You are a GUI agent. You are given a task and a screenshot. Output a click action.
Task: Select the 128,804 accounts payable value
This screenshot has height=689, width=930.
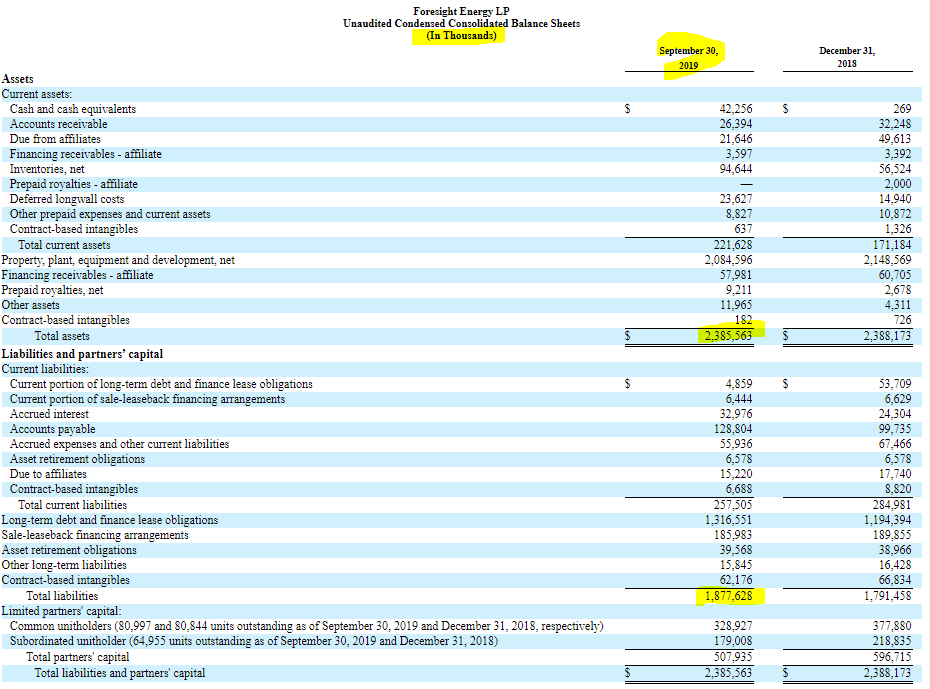pyautogui.click(x=732, y=429)
